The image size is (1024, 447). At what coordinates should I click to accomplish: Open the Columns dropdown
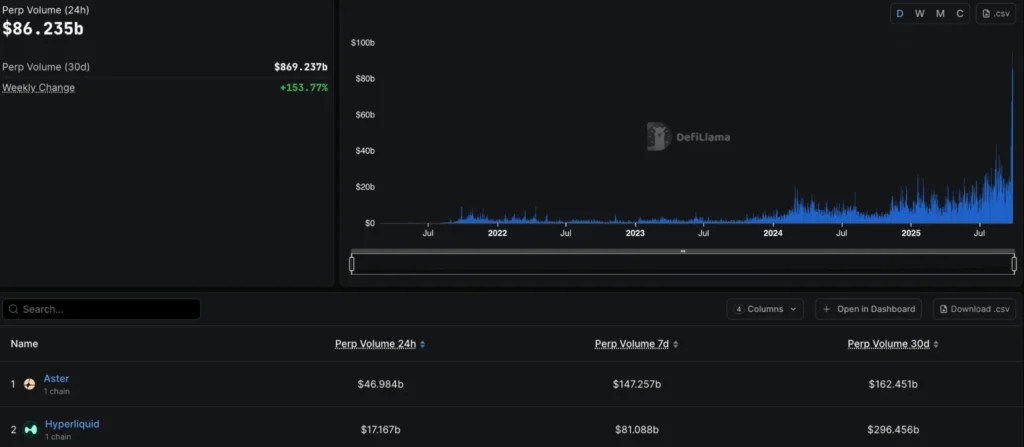click(765, 309)
